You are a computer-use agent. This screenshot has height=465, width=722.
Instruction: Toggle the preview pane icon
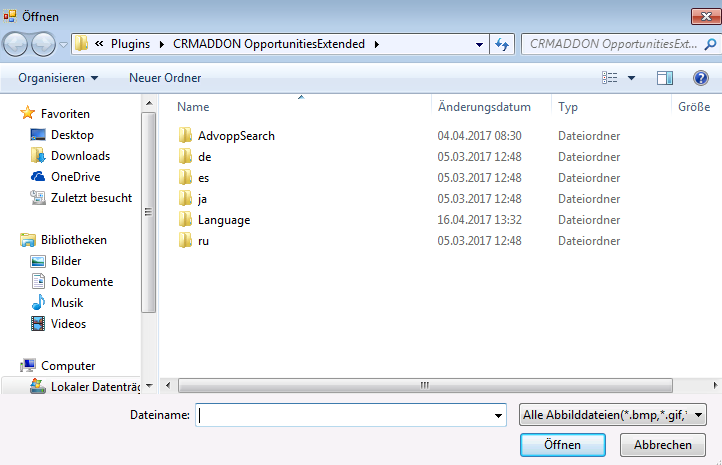[x=665, y=77]
